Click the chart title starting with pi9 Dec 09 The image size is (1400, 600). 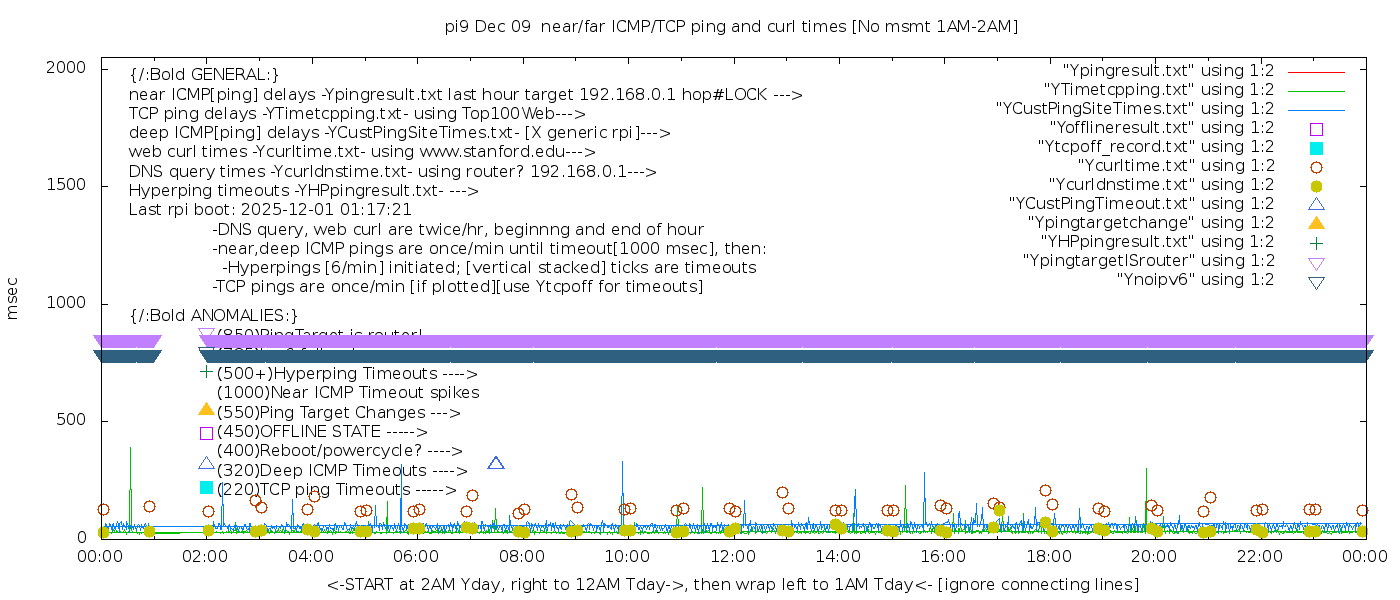tap(731, 27)
